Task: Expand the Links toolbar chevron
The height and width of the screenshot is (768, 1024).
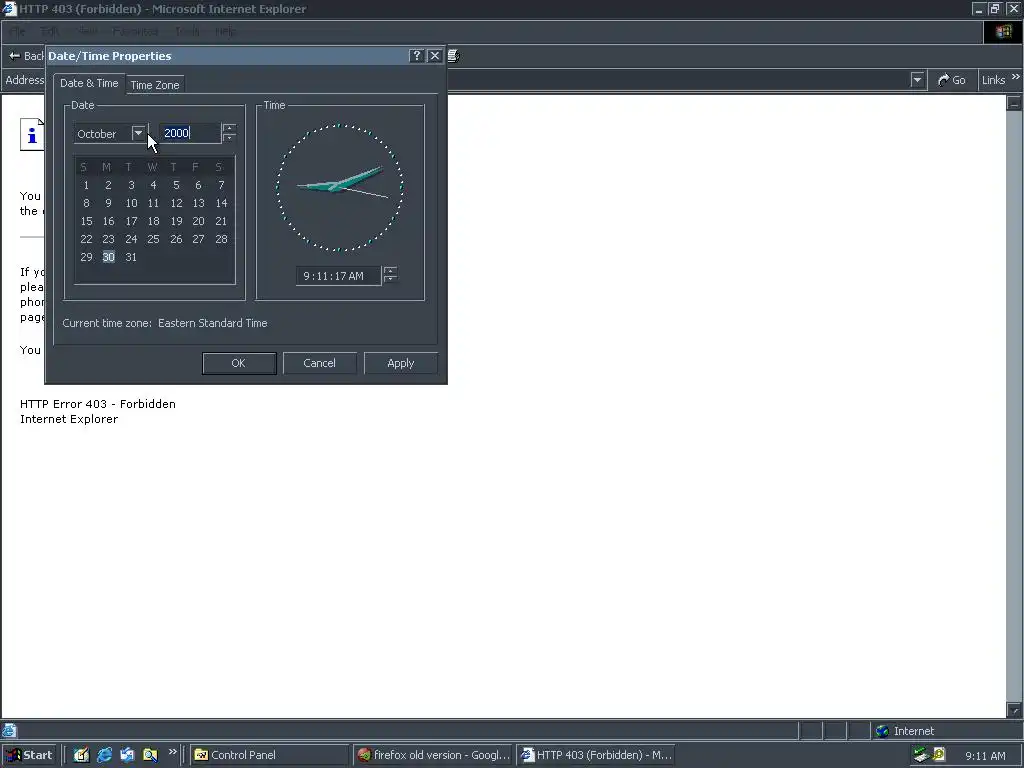Action: coord(1016,77)
